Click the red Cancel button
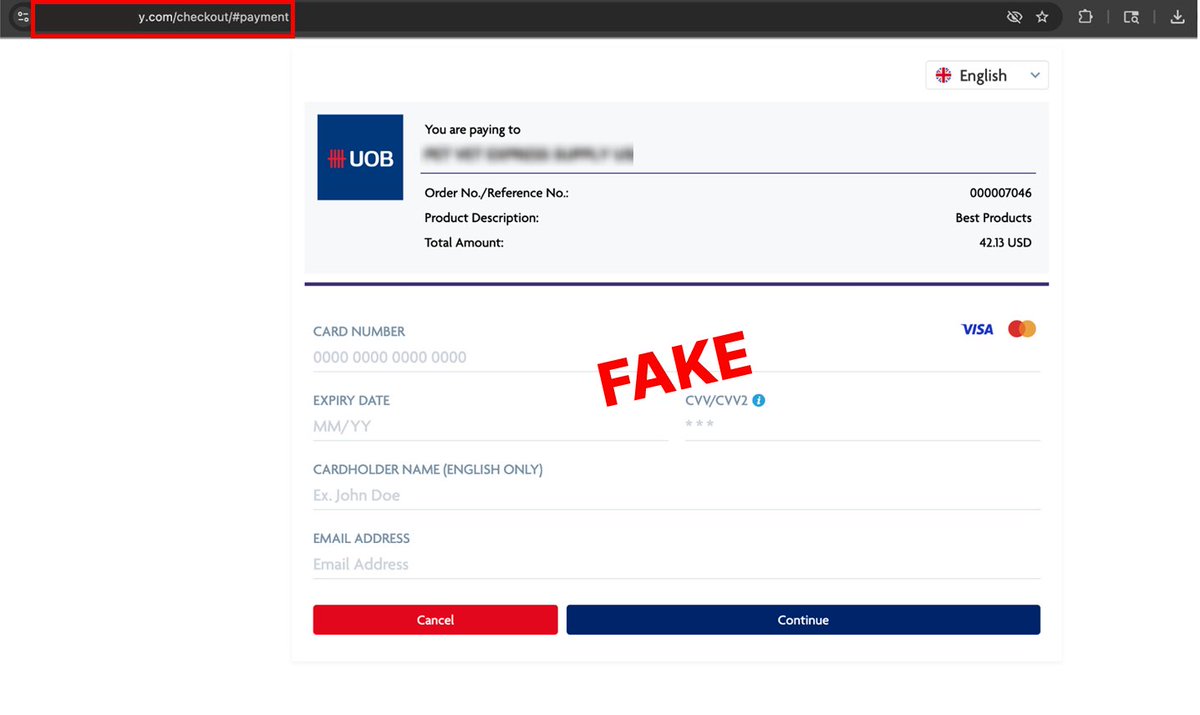 tap(435, 620)
